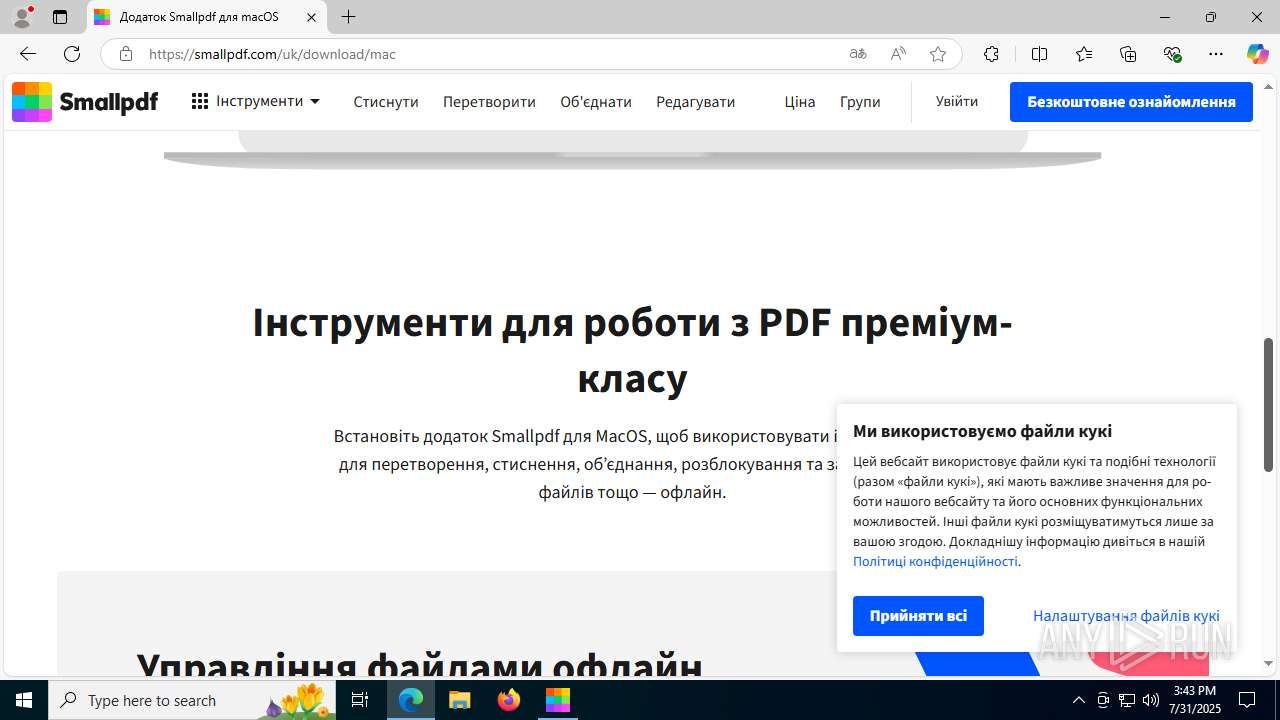Select Редагувати in navigation

pos(695,102)
